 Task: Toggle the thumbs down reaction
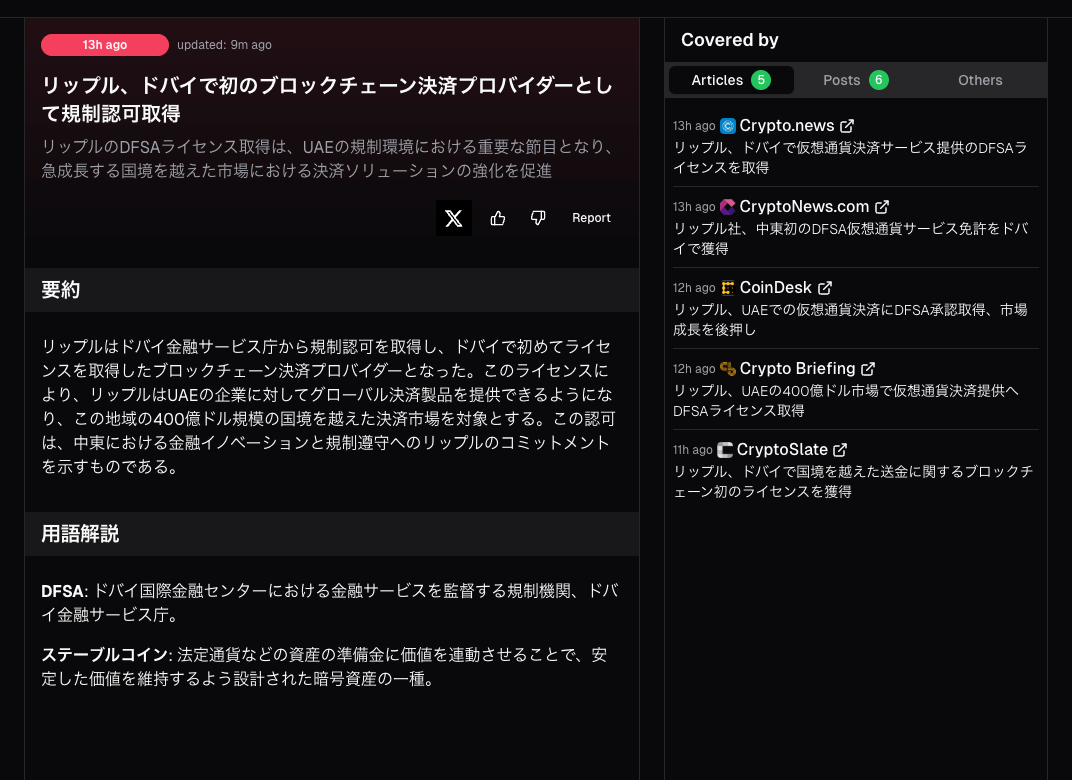click(538, 218)
